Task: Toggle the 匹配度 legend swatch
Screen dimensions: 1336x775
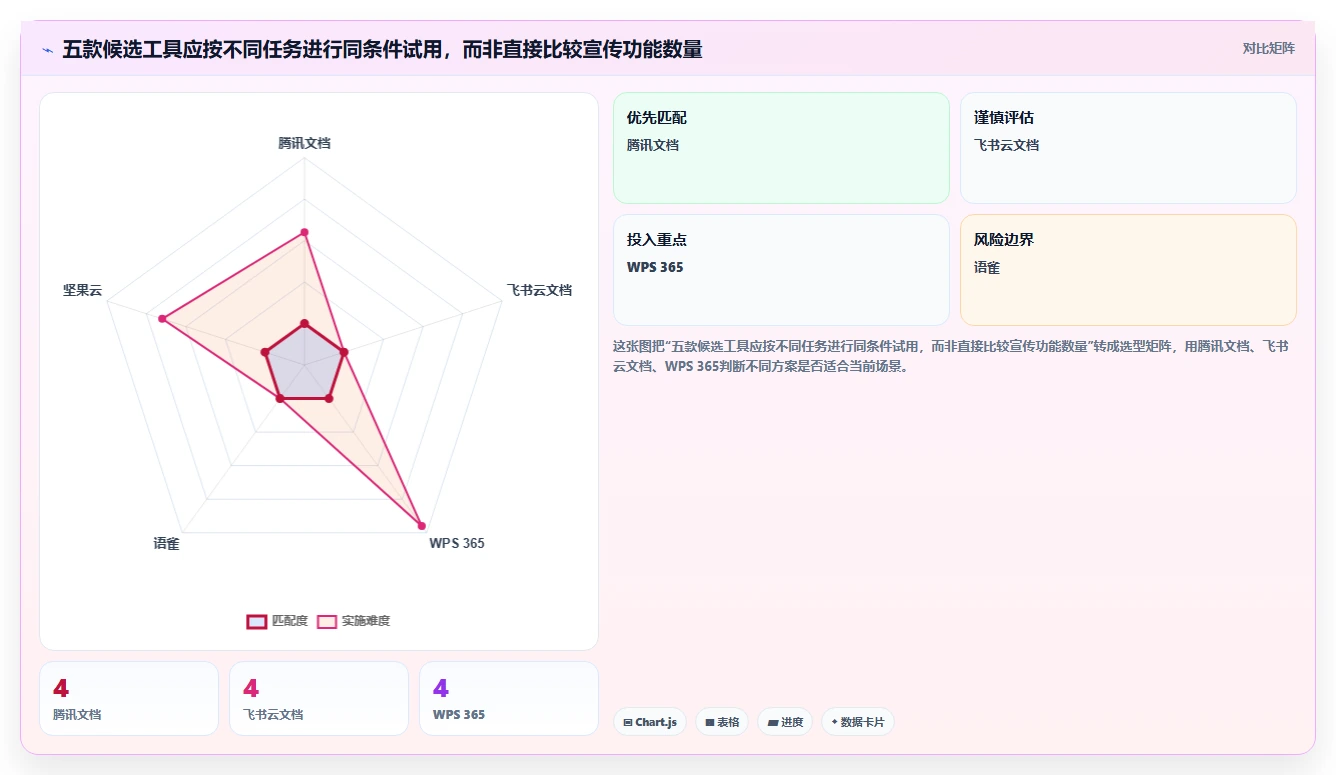Action: pos(257,621)
